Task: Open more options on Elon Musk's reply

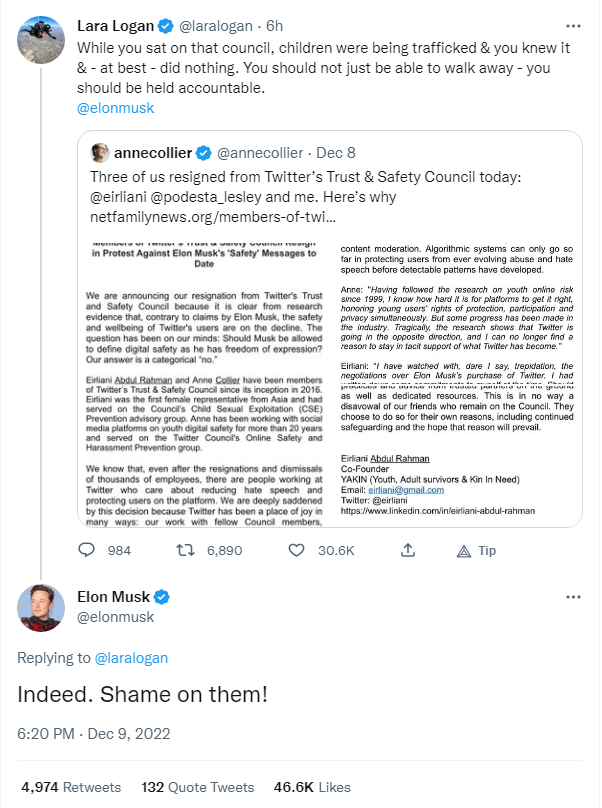Action: pos(573,597)
